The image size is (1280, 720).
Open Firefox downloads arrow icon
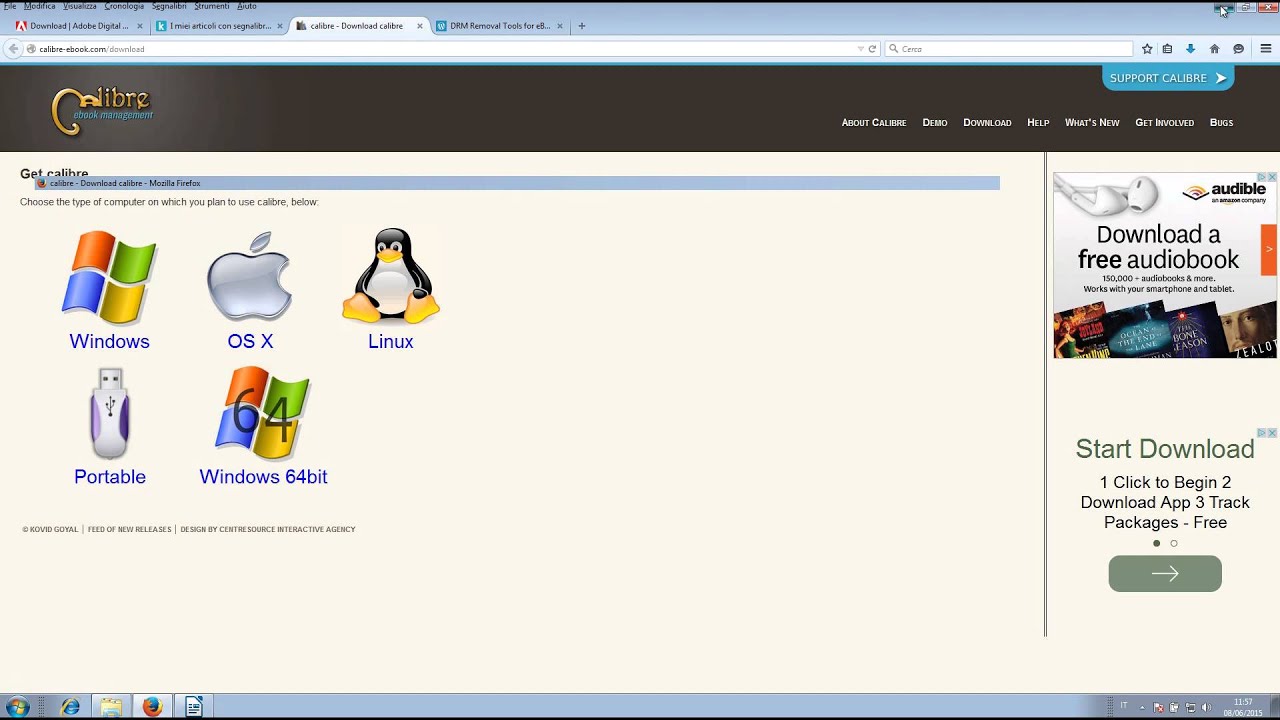click(x=1190, y=49)
